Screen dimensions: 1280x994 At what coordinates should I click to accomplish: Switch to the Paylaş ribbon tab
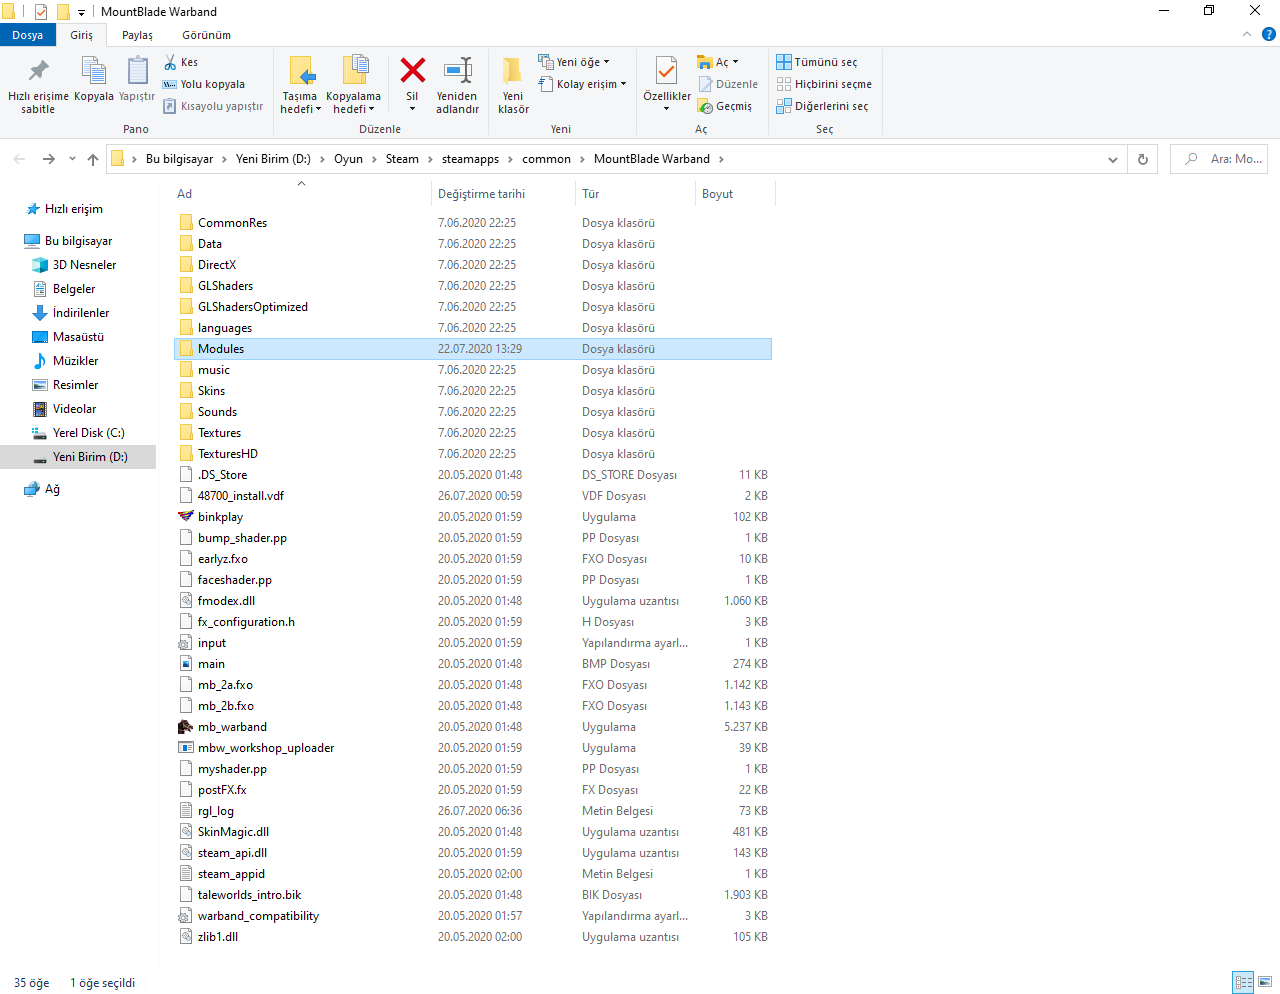[x=137, y=35]
